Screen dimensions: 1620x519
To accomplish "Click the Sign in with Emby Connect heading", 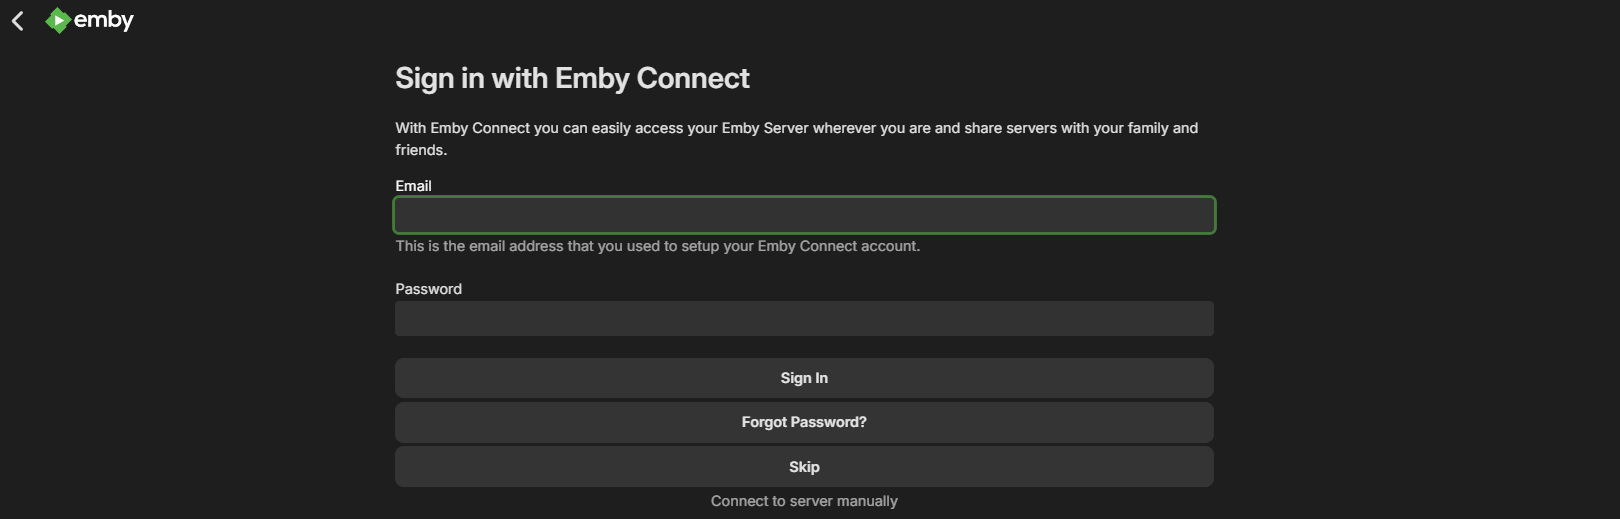I will click(x=572, y=78).
